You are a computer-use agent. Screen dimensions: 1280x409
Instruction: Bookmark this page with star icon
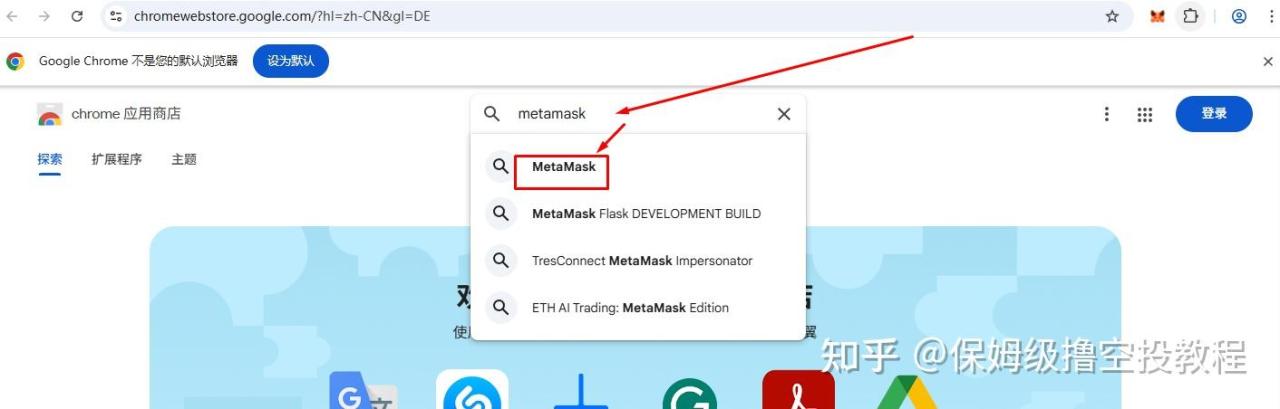coord(1112,16)
